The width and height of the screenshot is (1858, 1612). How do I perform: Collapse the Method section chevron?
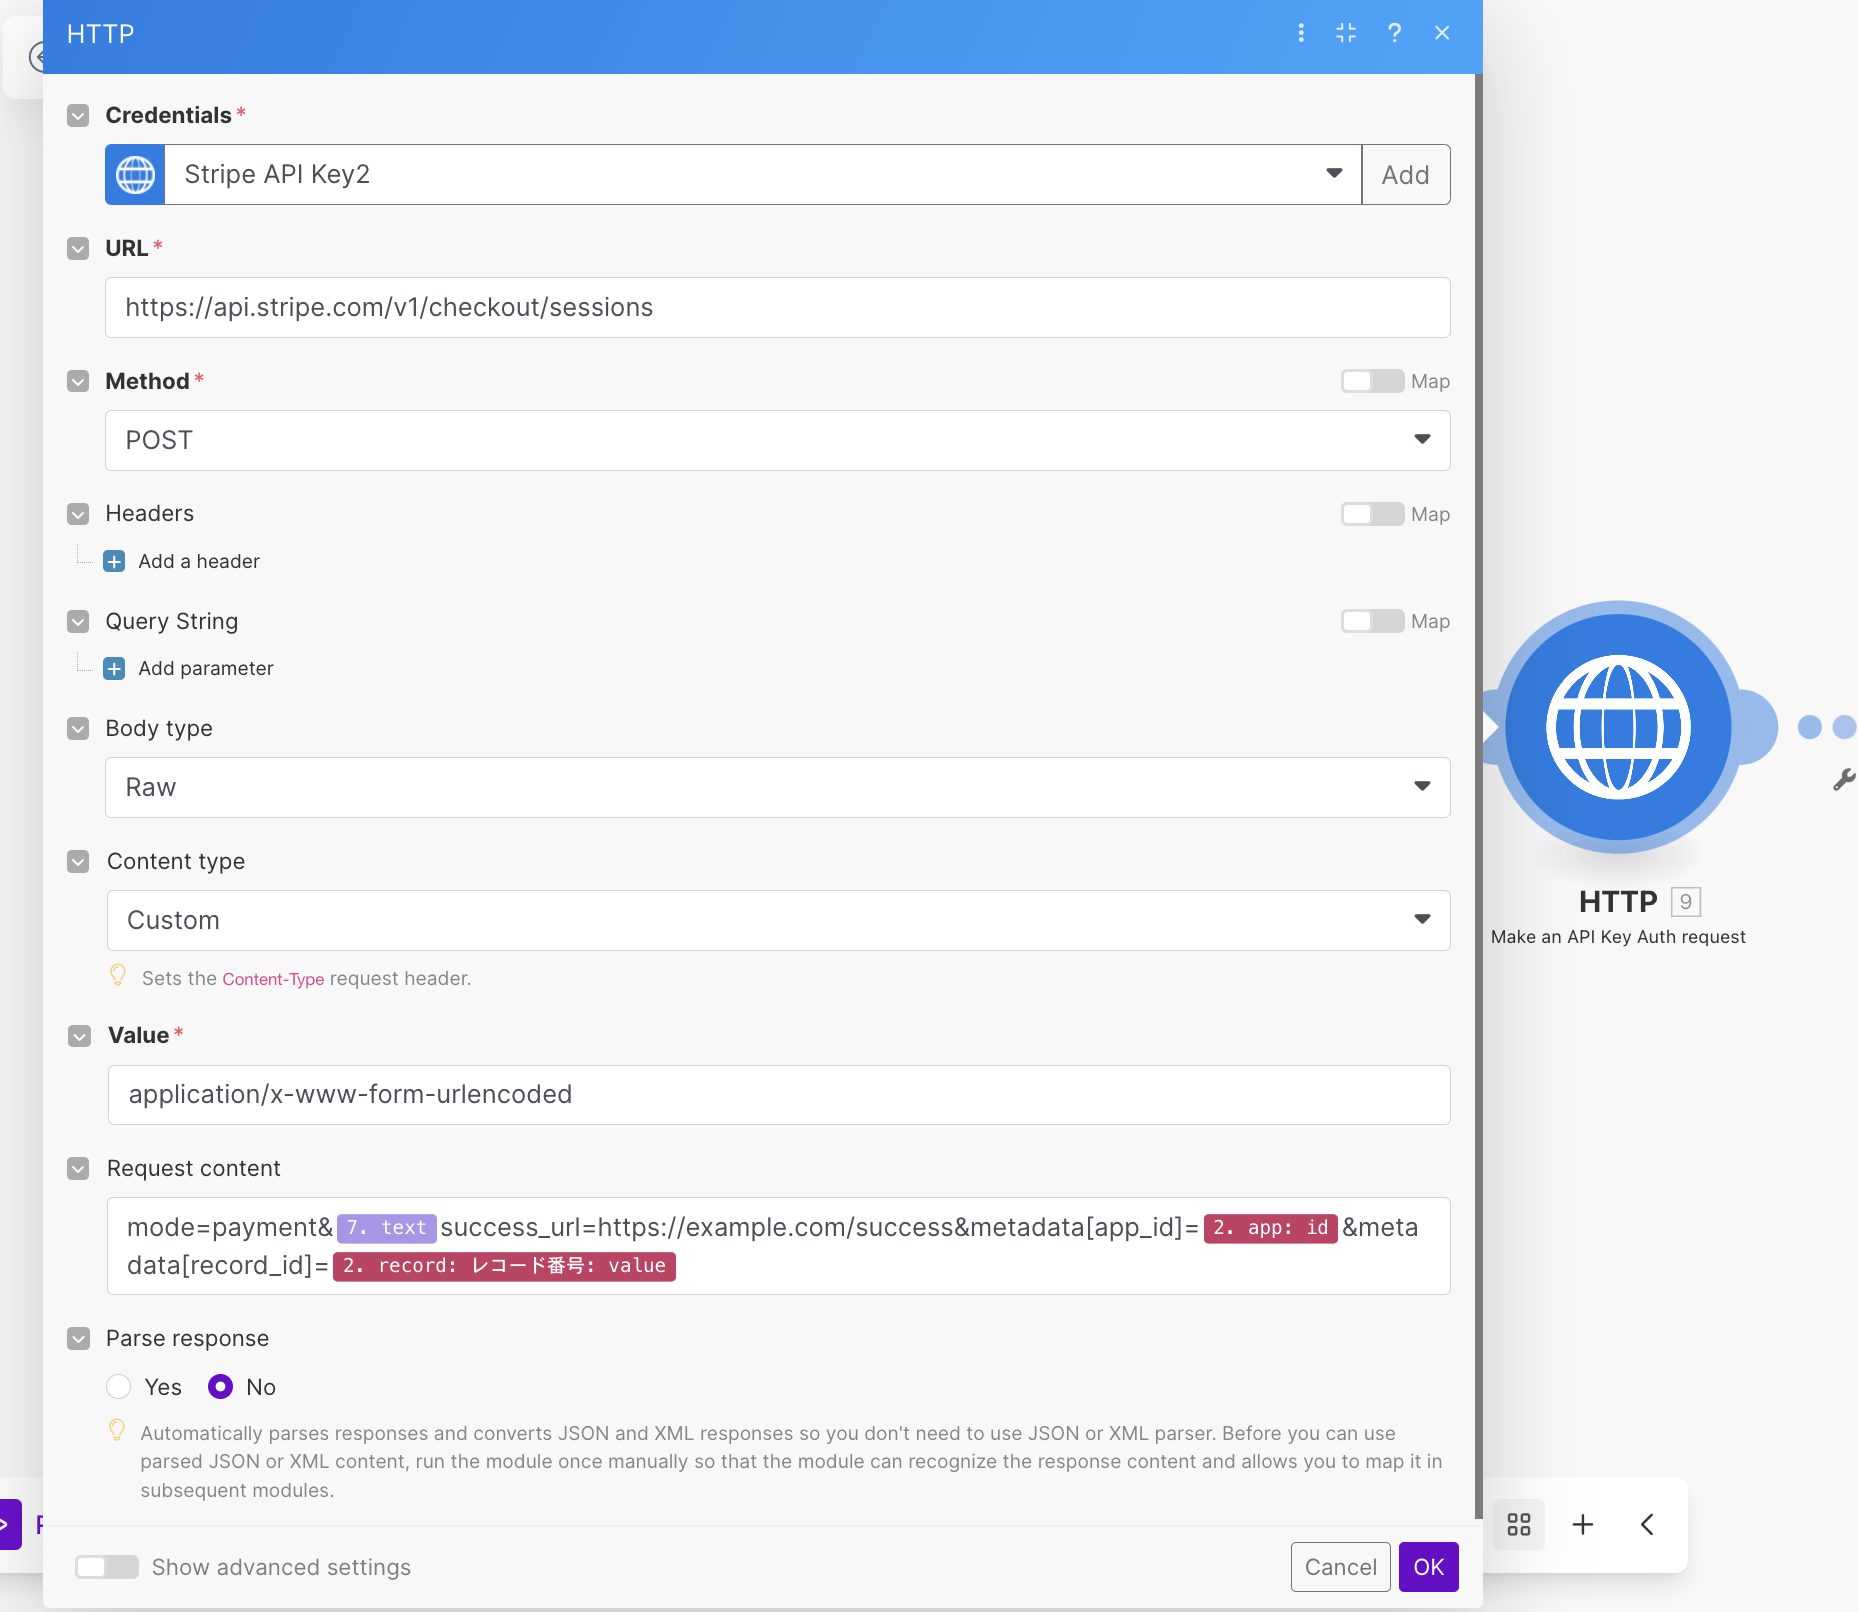(78, 382)
